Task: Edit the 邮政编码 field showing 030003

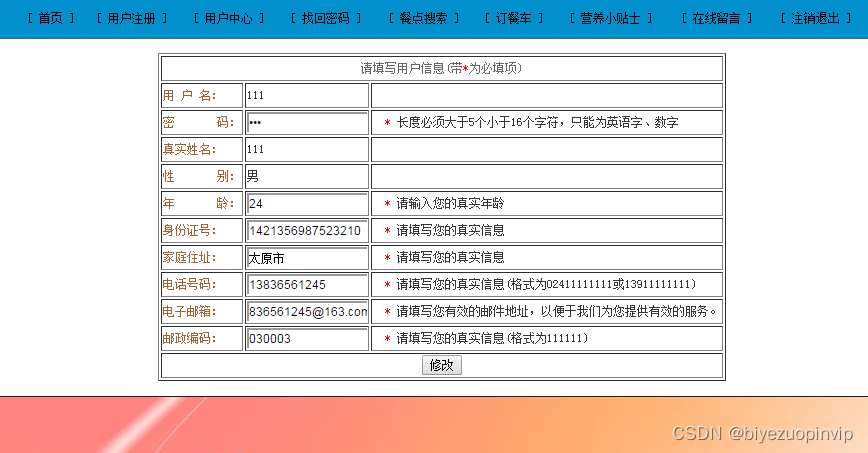Action: click(307, 338)
